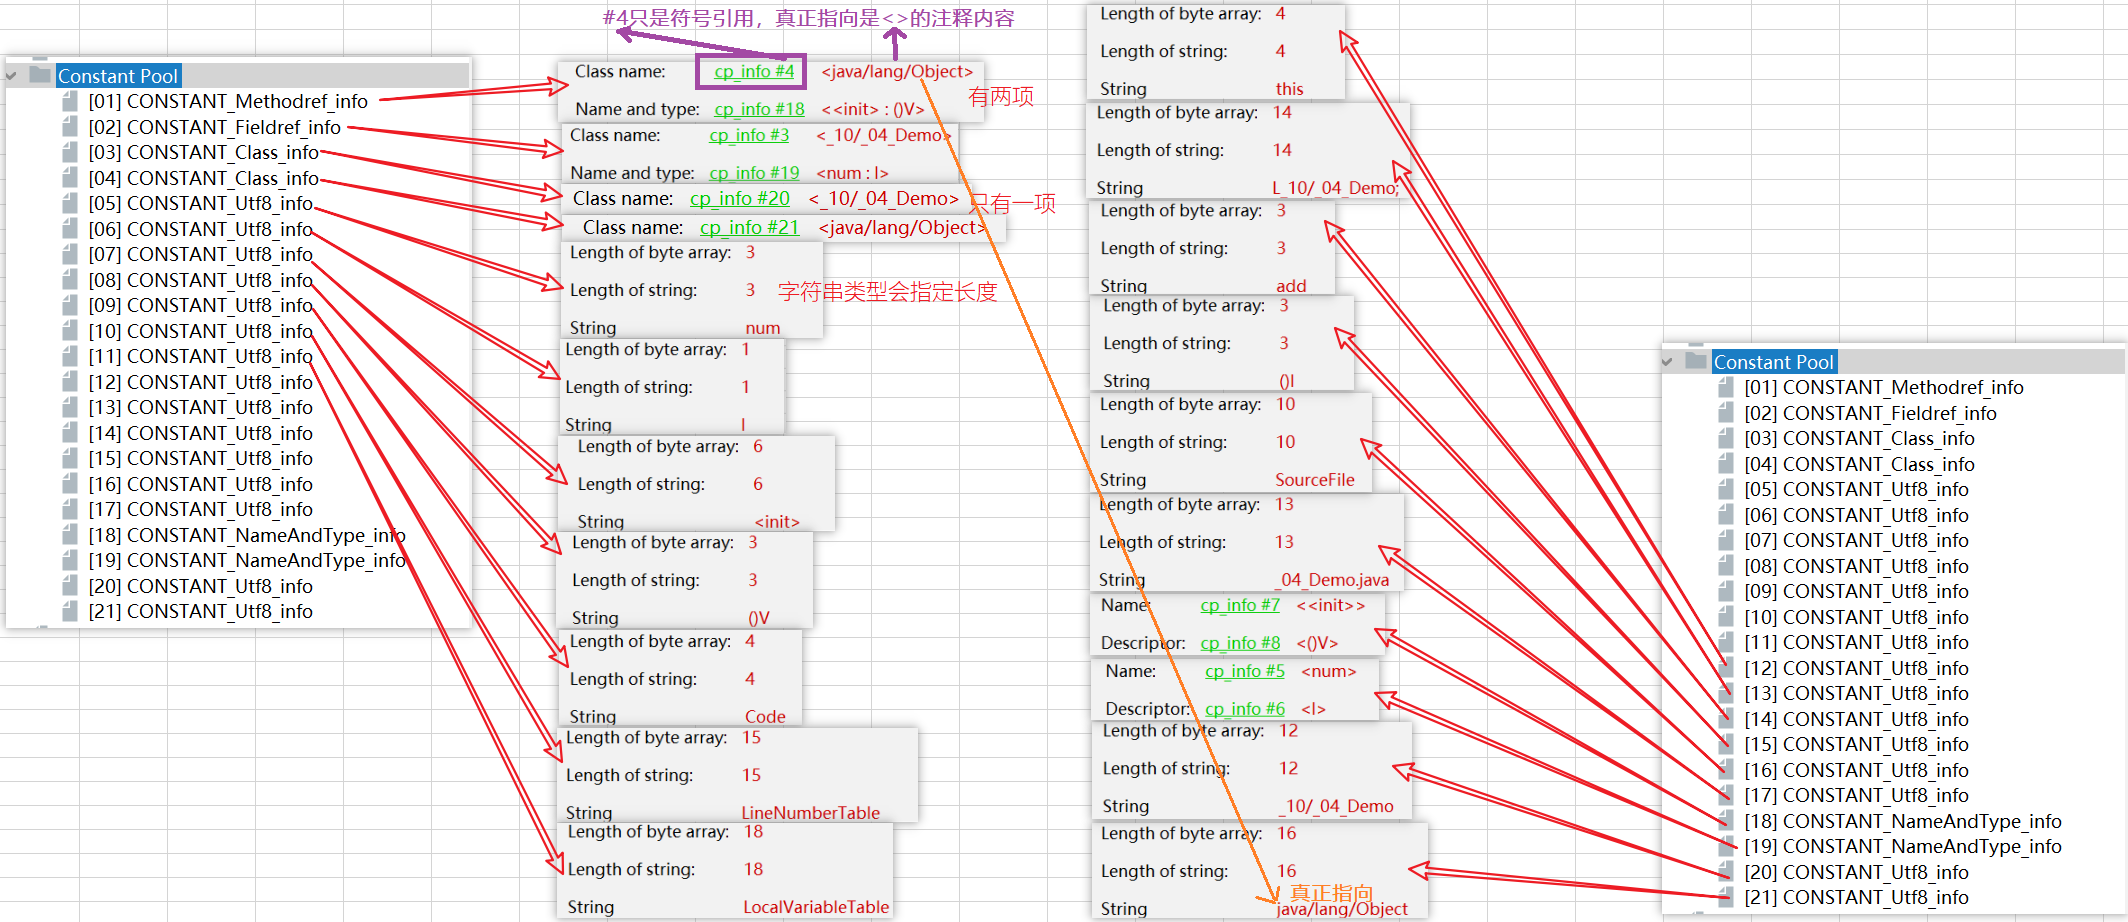This screenshot has height=922, width=2128.
Task: Click file icon of [01] CONSTANT_Methodref_info in left tree
Action: coord(70,101)
